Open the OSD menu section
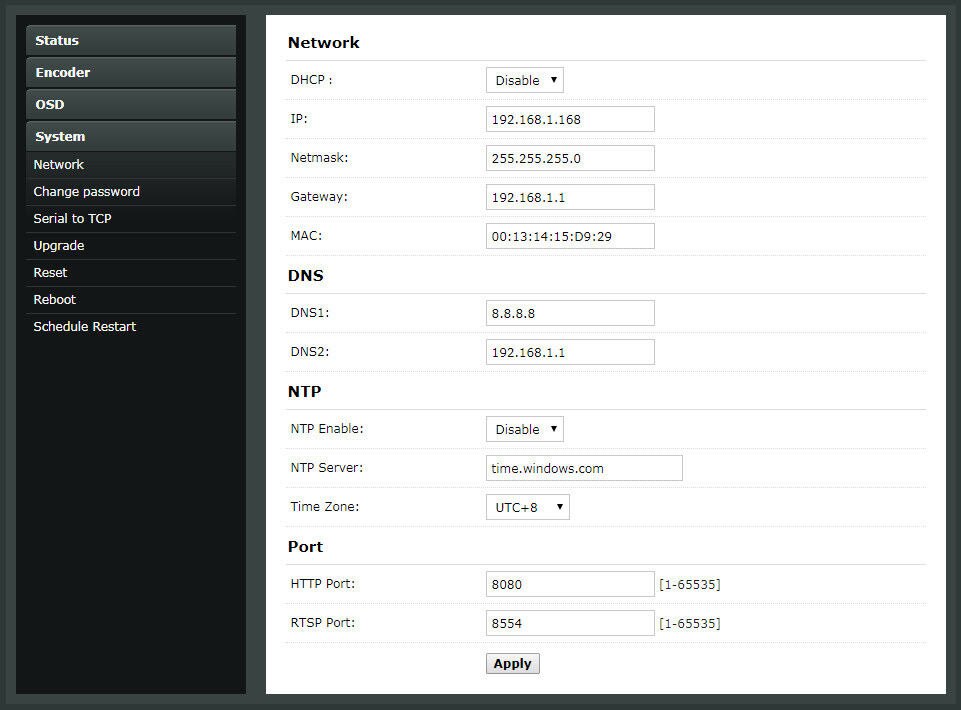 pyautogui.click(x=131, y=104)
